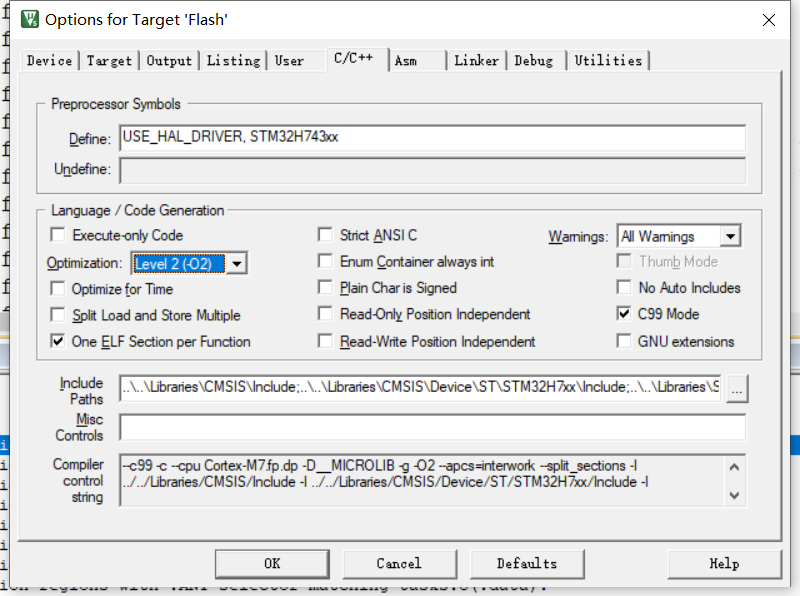Image resolution: width=800 pixels, height=596 pixels.
Task: Click the Keil uVision icon in title bar
Action: tap(30, 19)
